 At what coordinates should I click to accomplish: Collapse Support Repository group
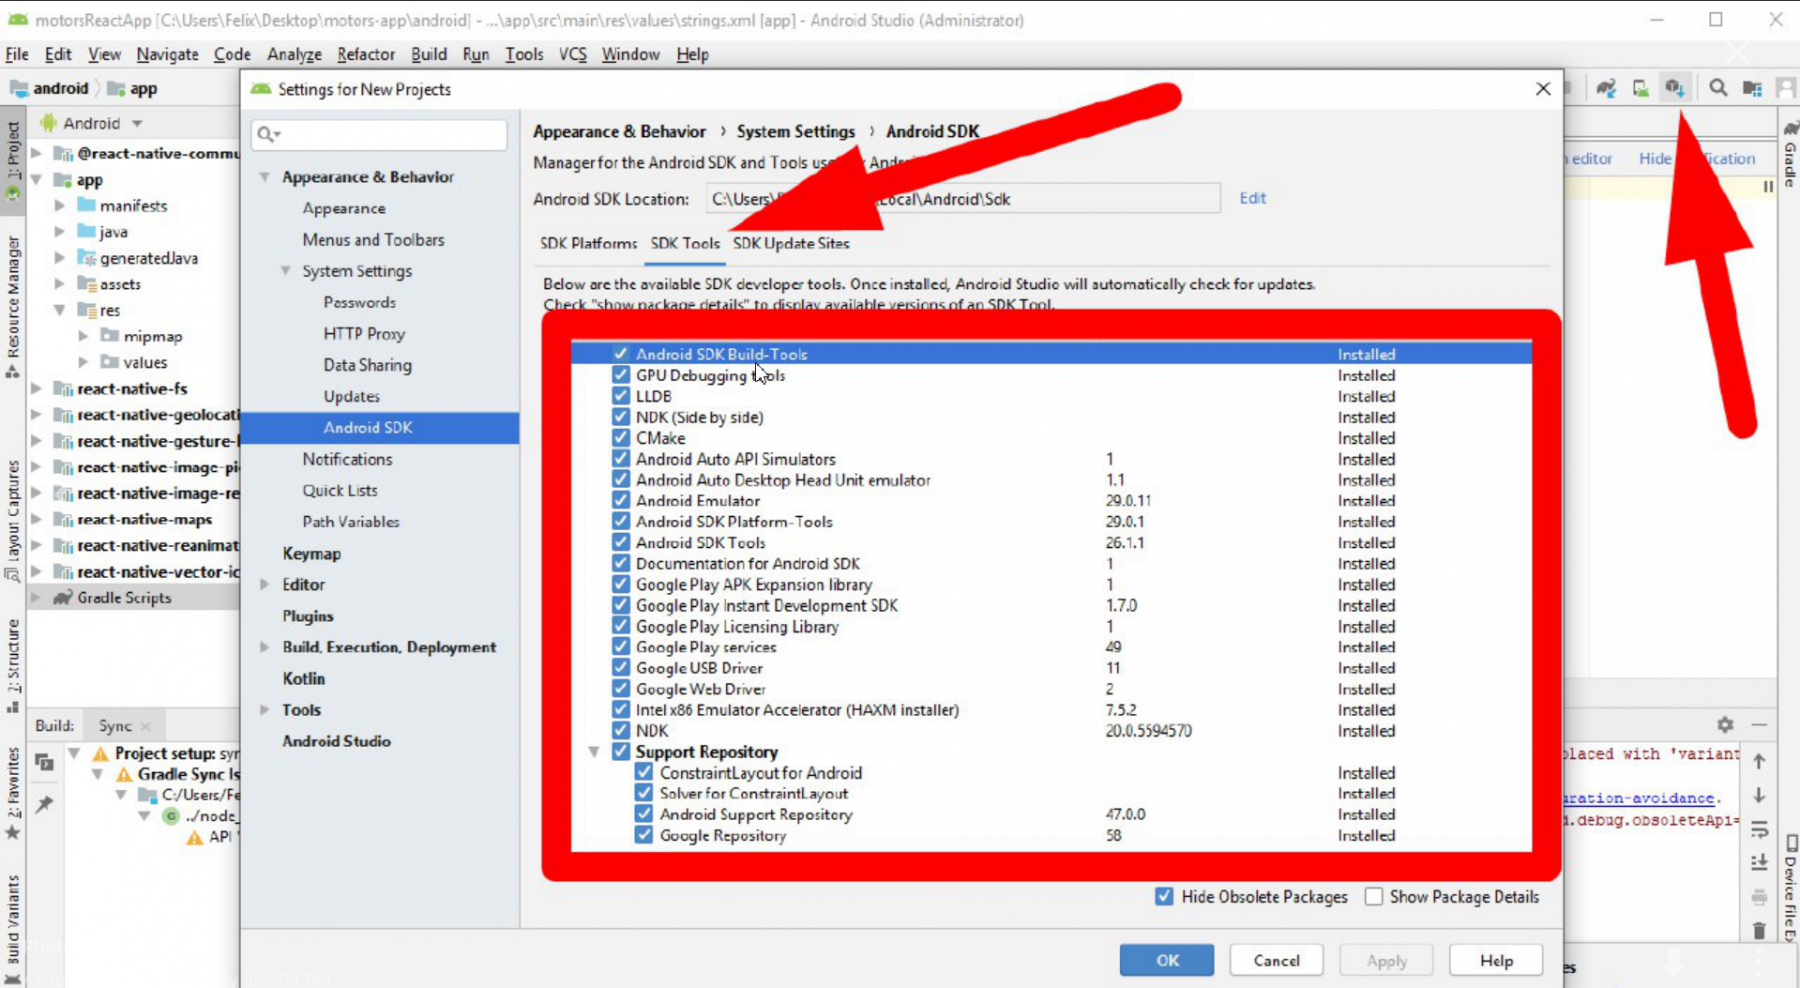(x=594, y=752)
